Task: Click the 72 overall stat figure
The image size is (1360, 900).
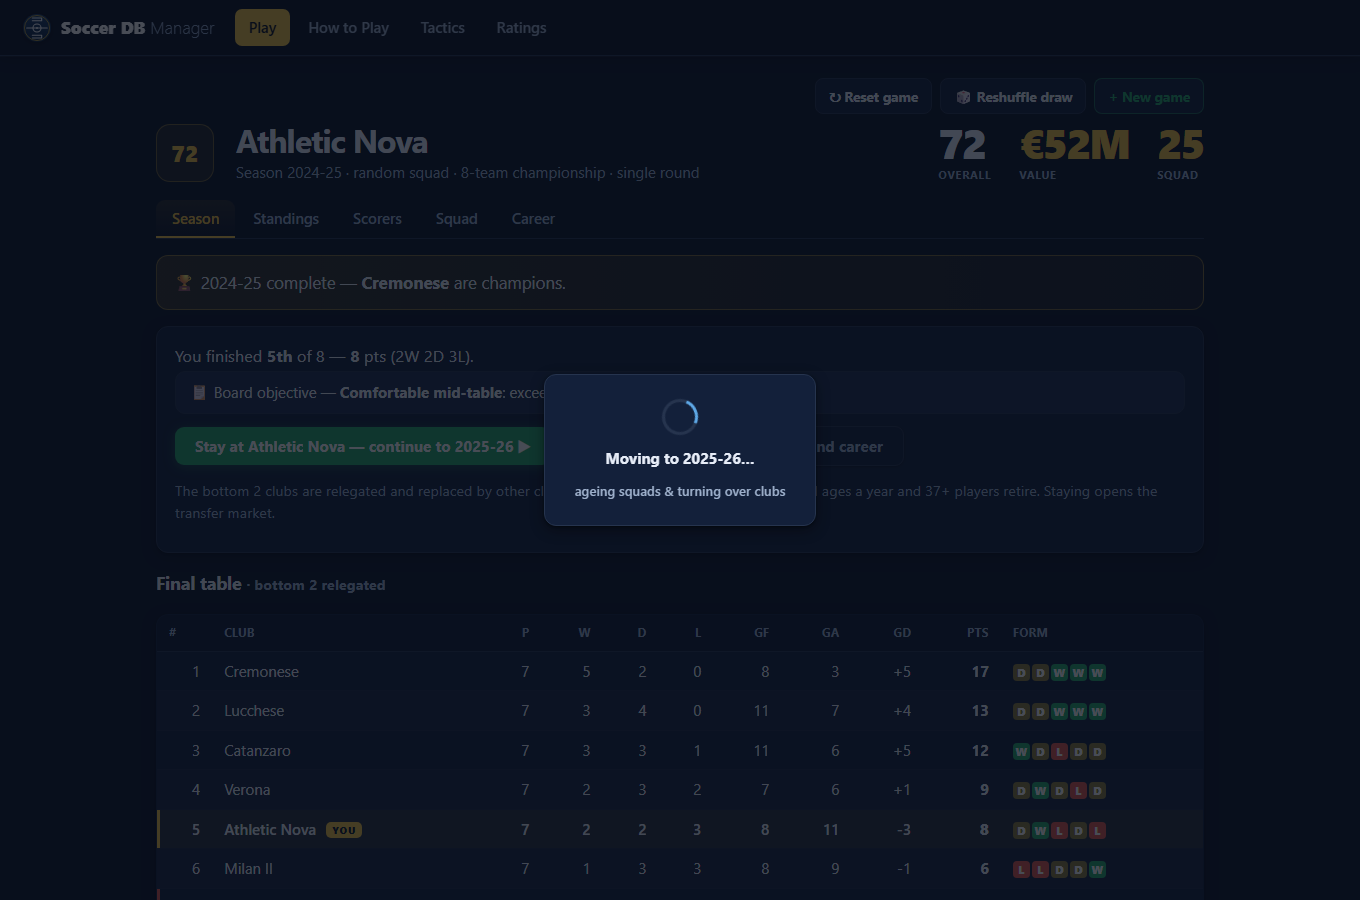Action: [963, 145]
